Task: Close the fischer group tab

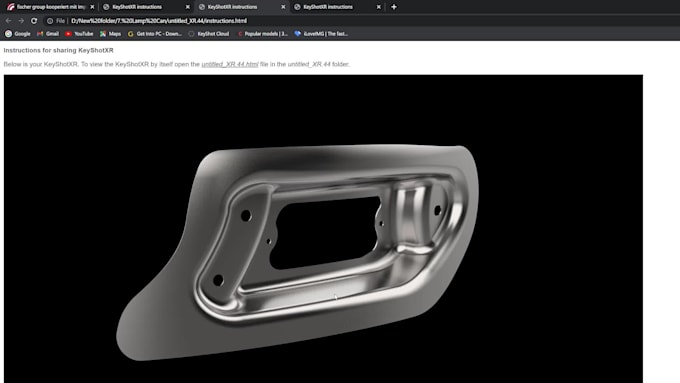Action: 92,7
